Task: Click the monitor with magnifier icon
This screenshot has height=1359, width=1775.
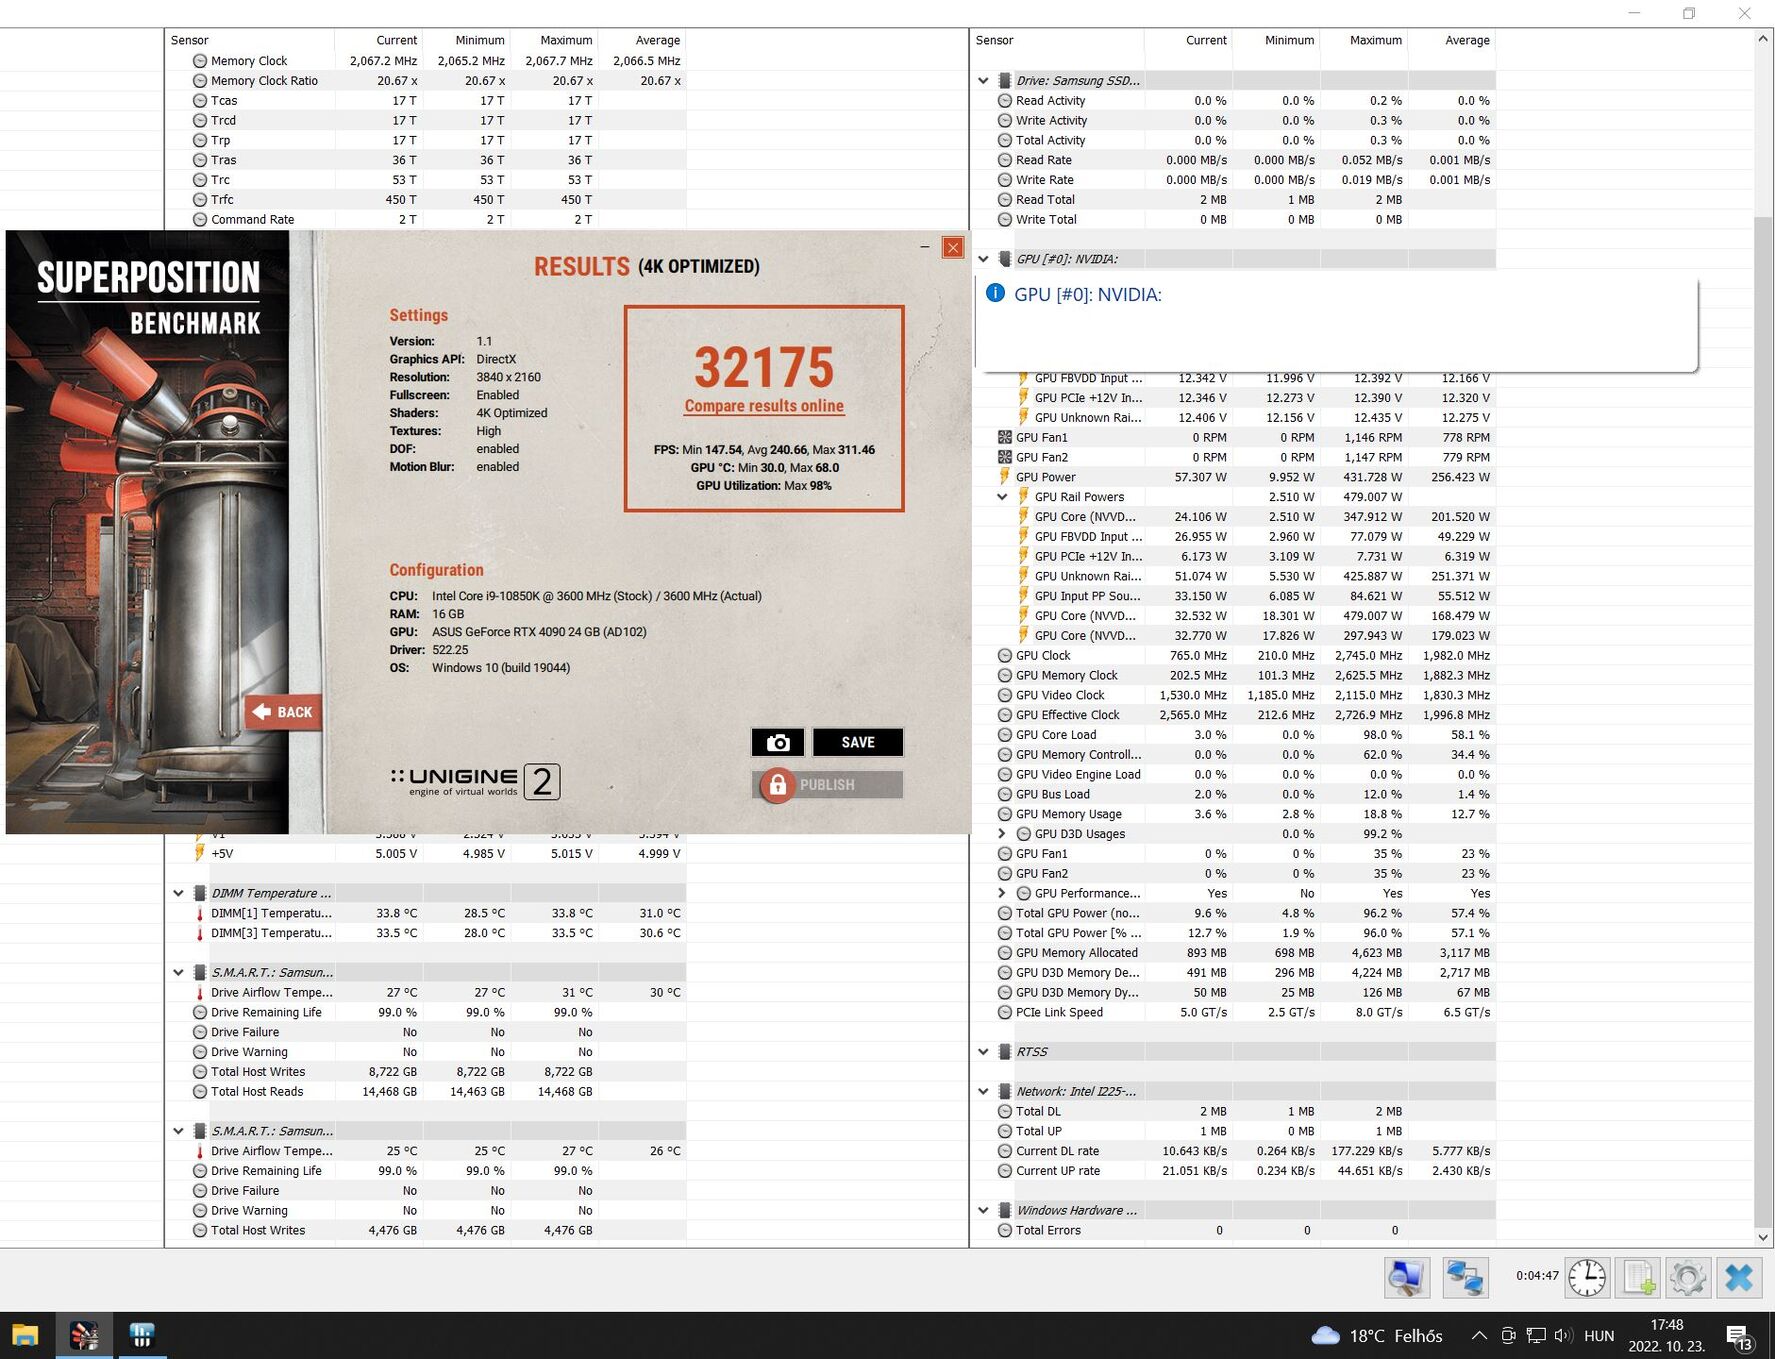Action: (x=1407, y=1277)
